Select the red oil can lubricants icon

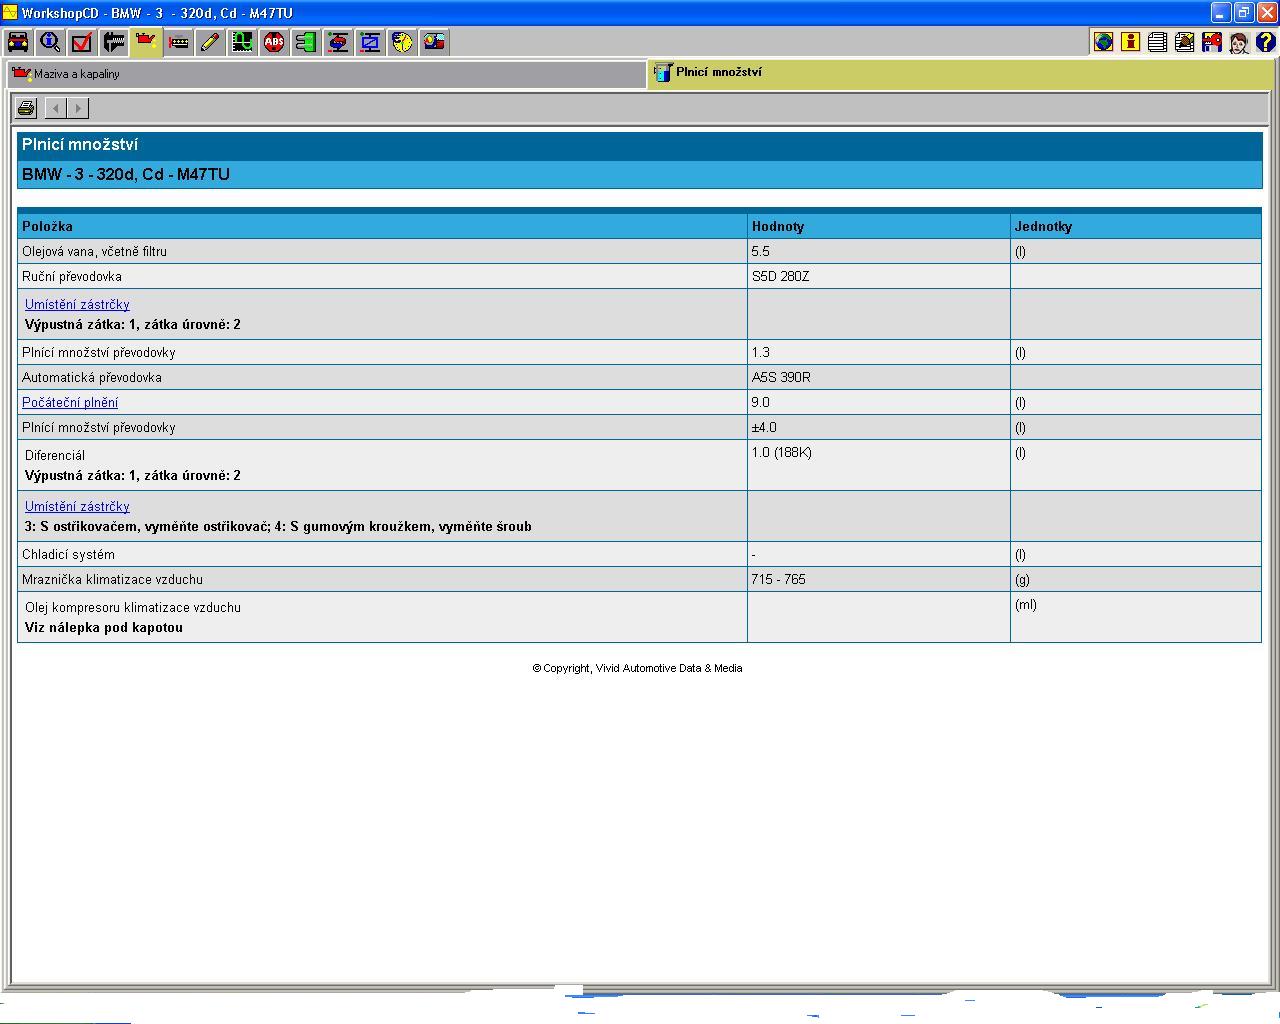click(146, 42)
